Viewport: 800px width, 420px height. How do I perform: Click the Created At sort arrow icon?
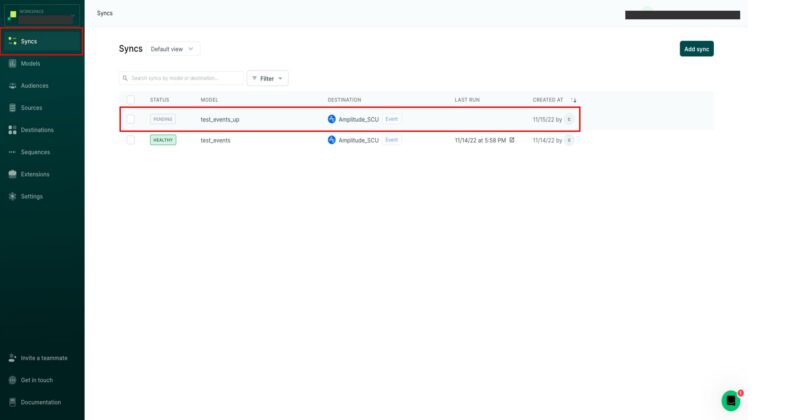pos(574,100)
